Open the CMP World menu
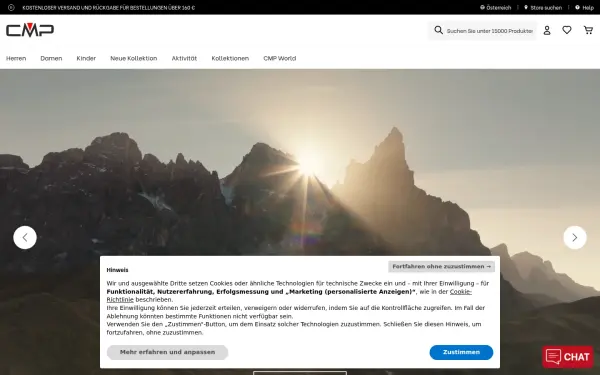 pos(279,58)
